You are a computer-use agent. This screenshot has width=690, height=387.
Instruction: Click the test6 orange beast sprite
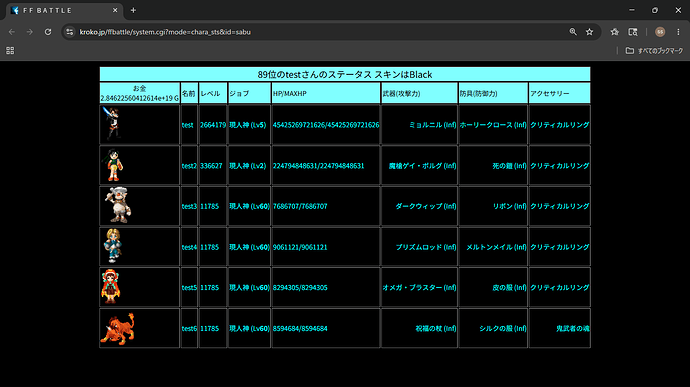[x=117, y=328]
